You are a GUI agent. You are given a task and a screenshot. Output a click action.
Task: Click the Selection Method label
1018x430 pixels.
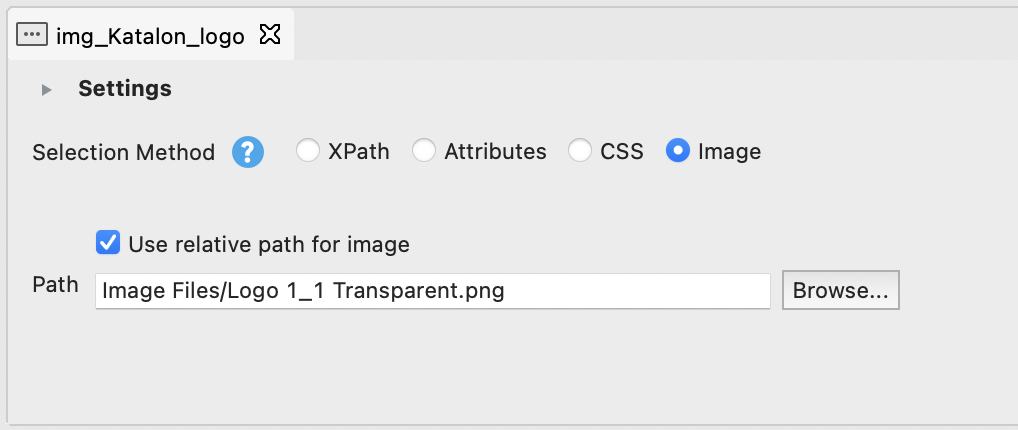tap(124, 152)
